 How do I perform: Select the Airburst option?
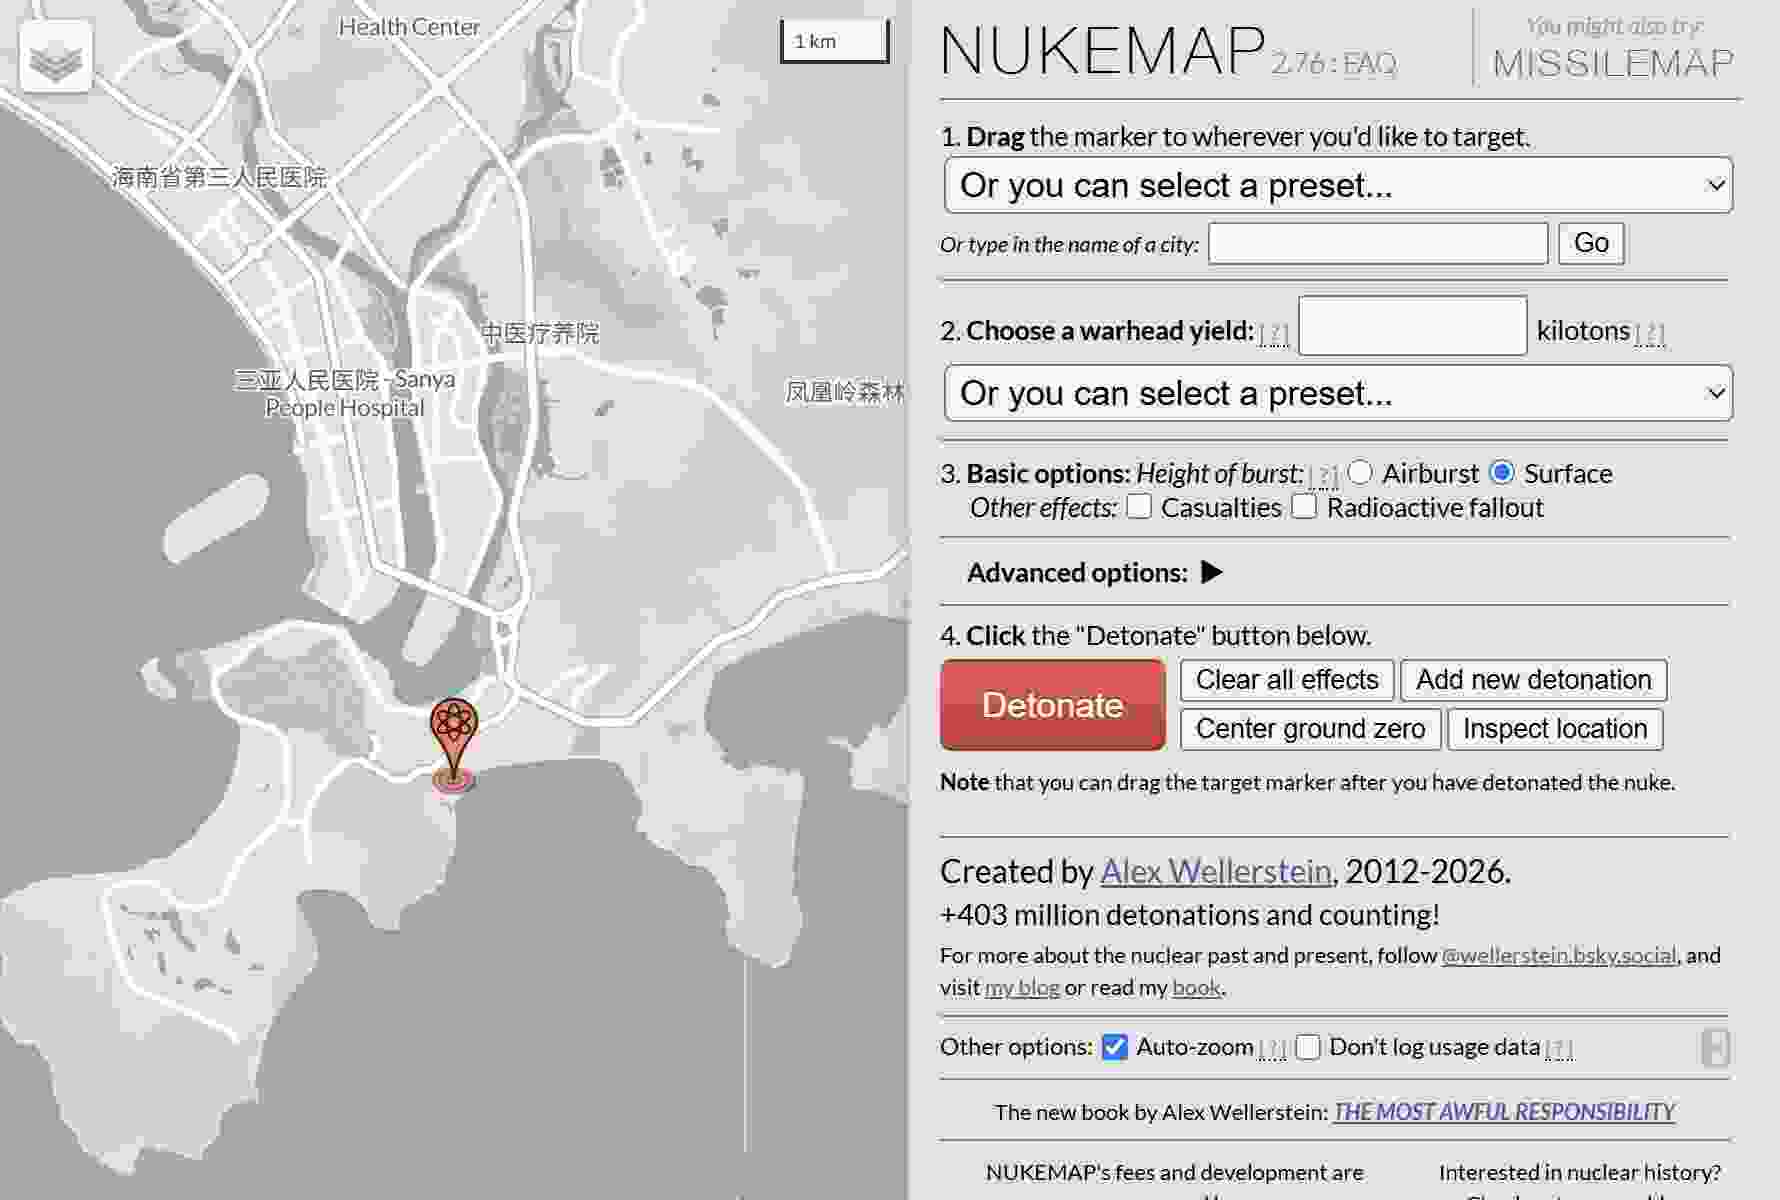[x=1360, y=472]
